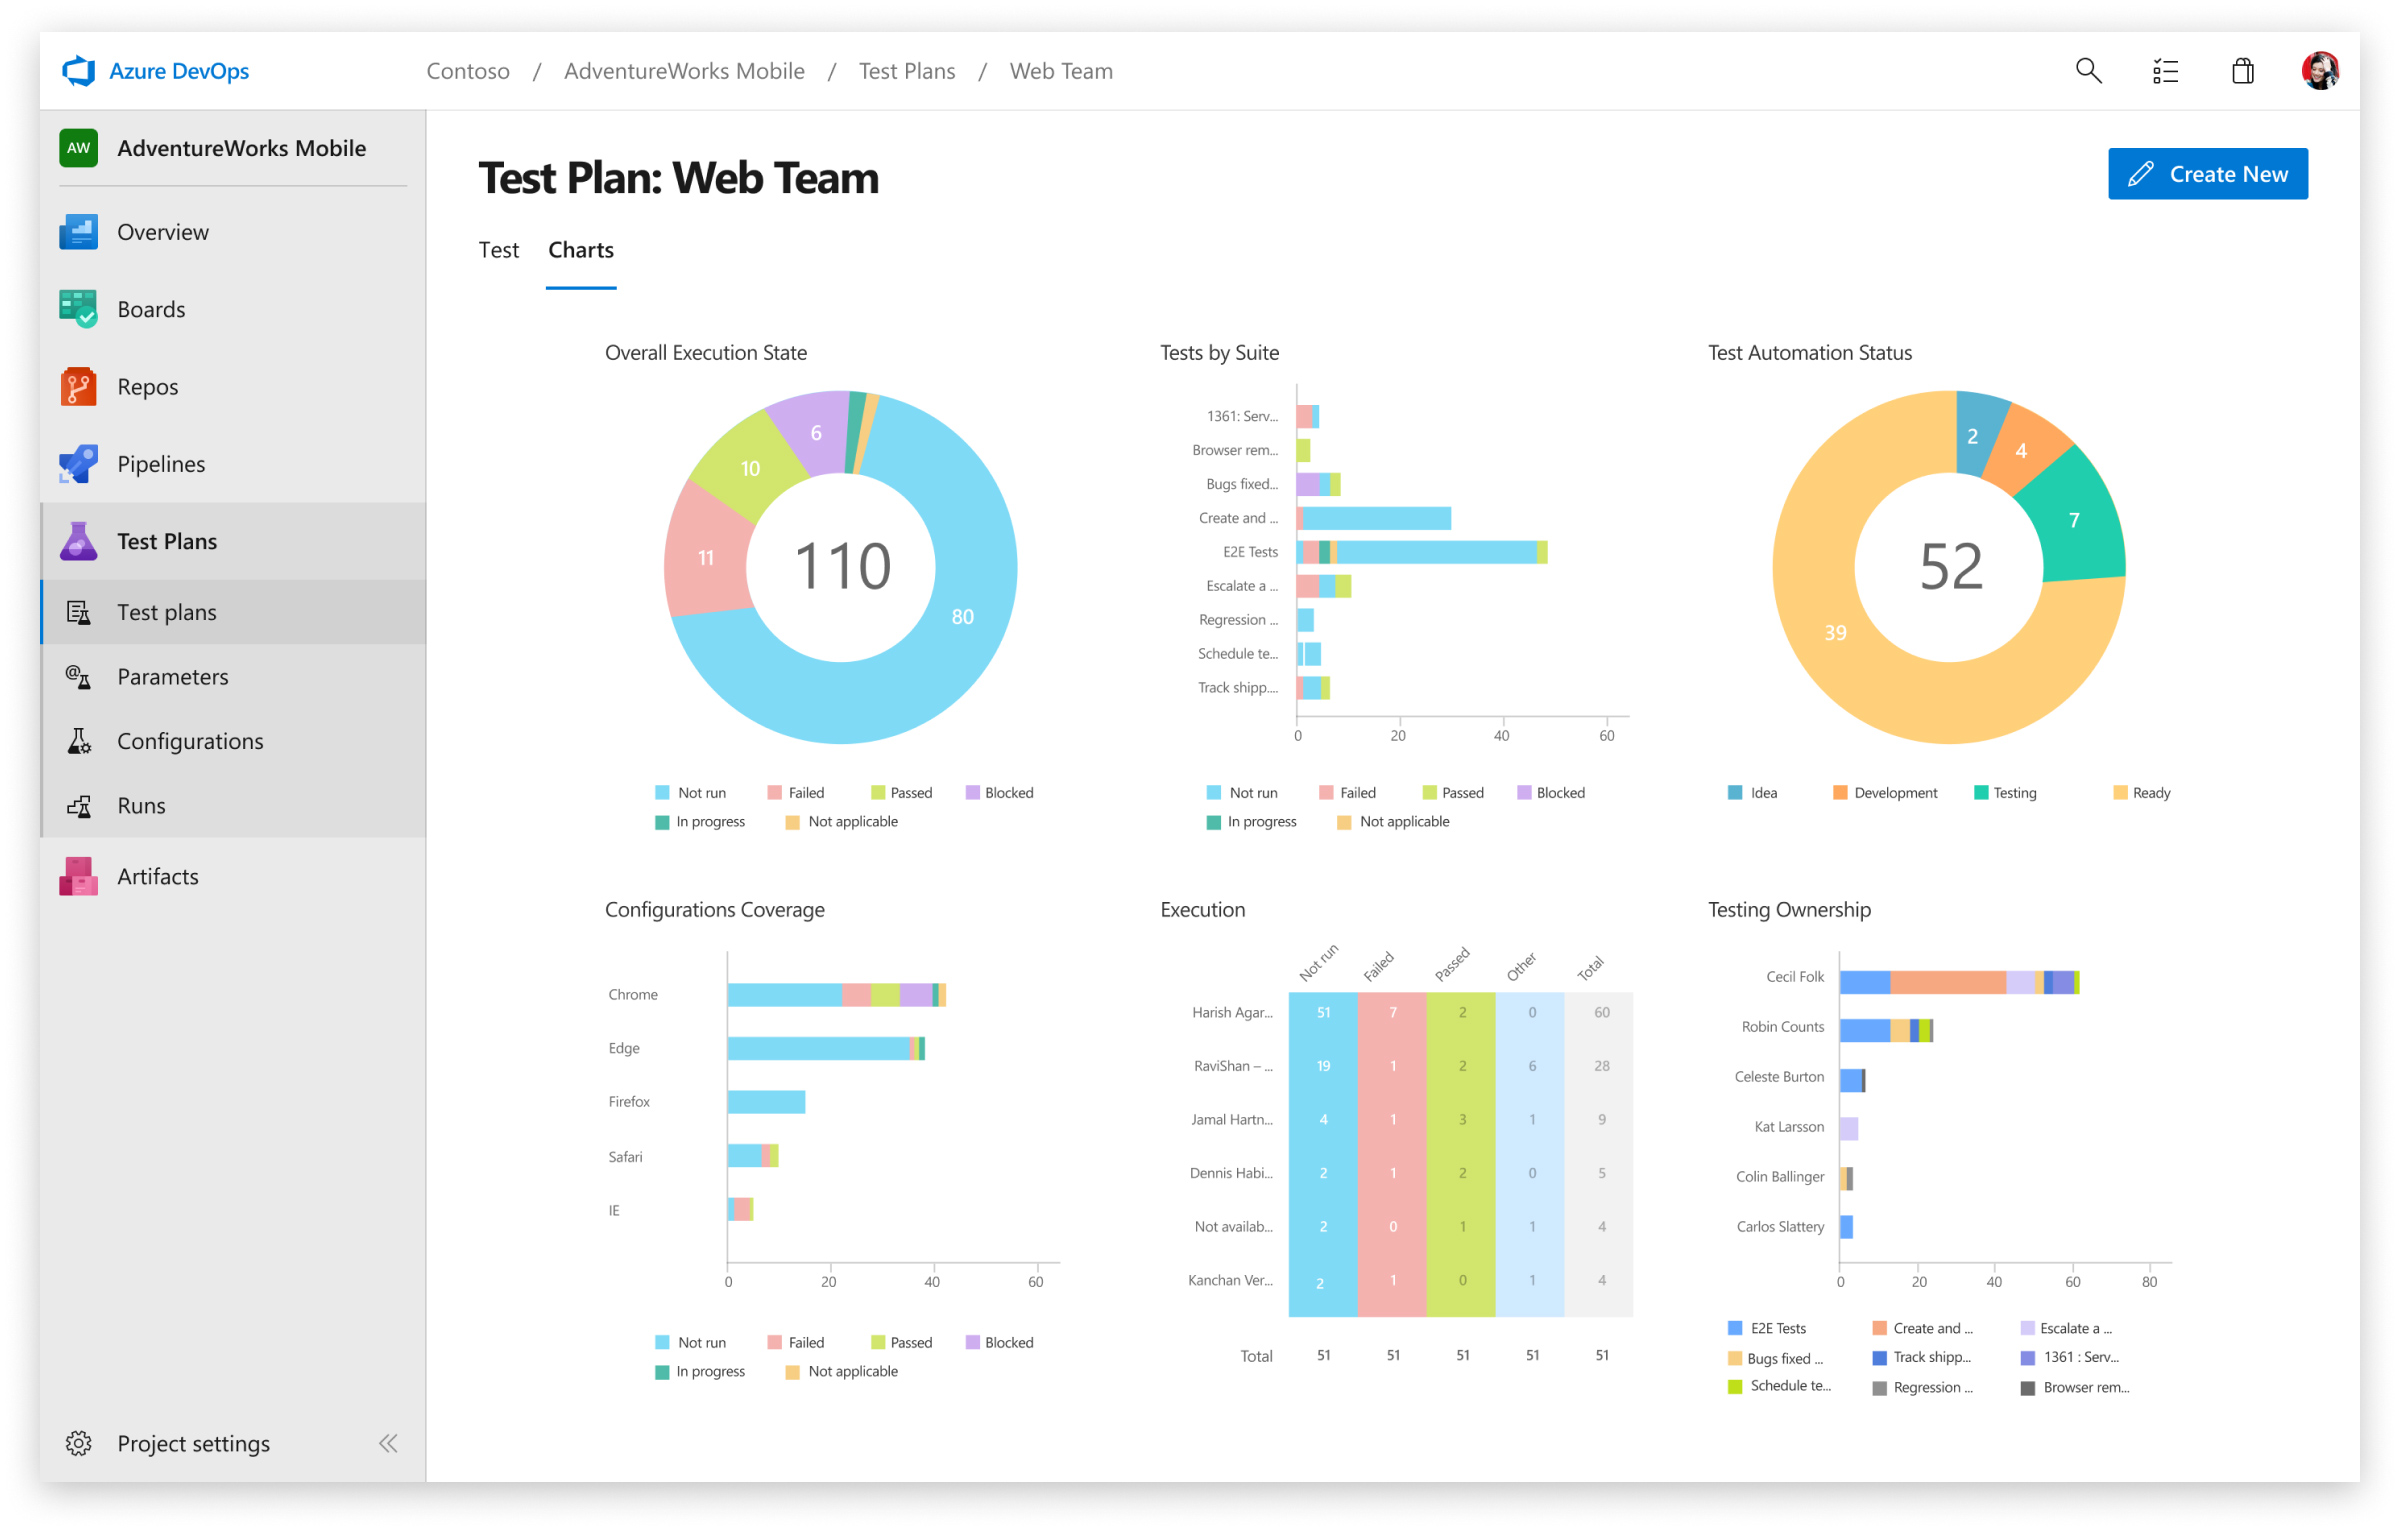The image size is (2400, 1530).
Task: Switch to the Test tab
Action: [498, 250]
